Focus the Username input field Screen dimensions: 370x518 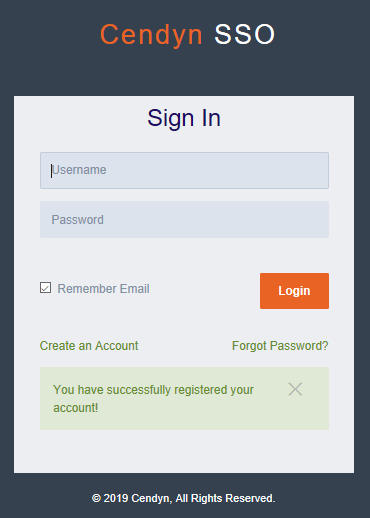tap(184, 171)
